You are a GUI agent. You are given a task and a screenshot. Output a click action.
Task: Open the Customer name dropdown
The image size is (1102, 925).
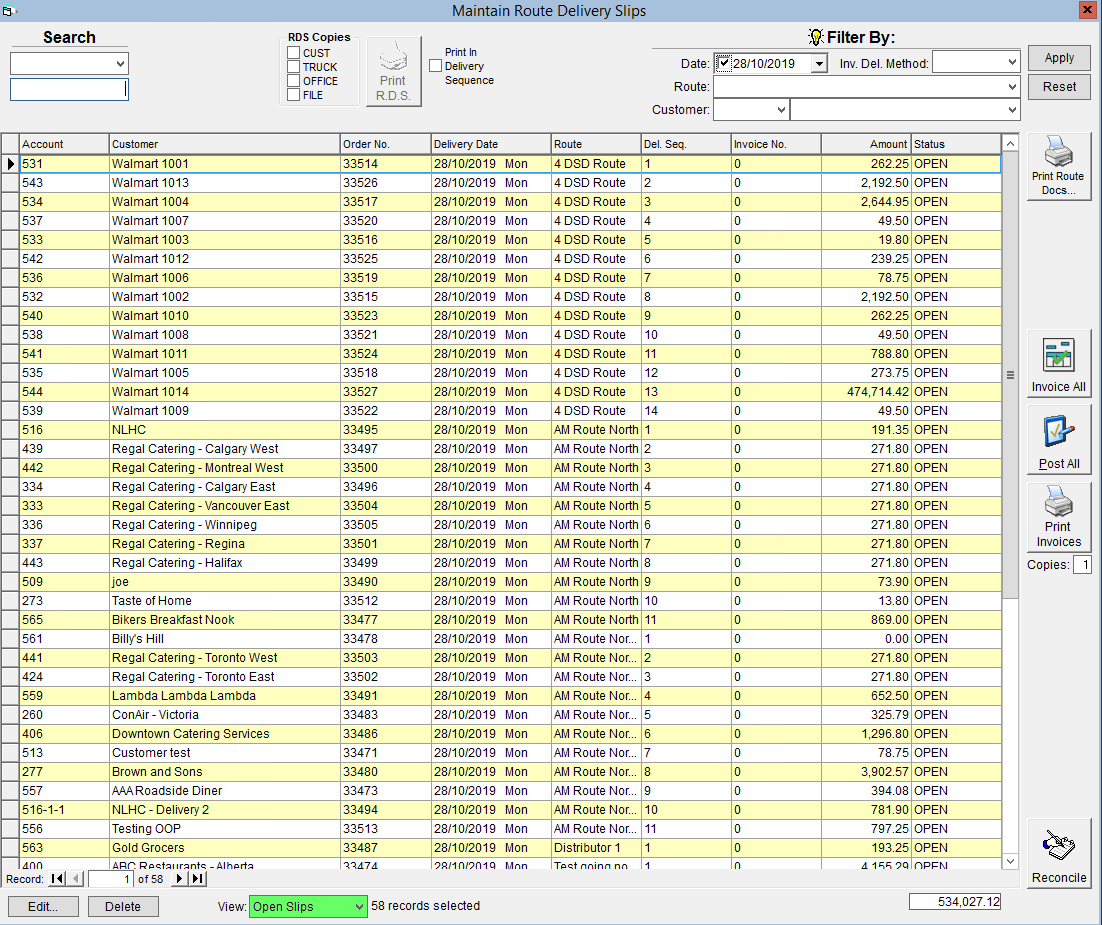click(x=1012, y=110)
